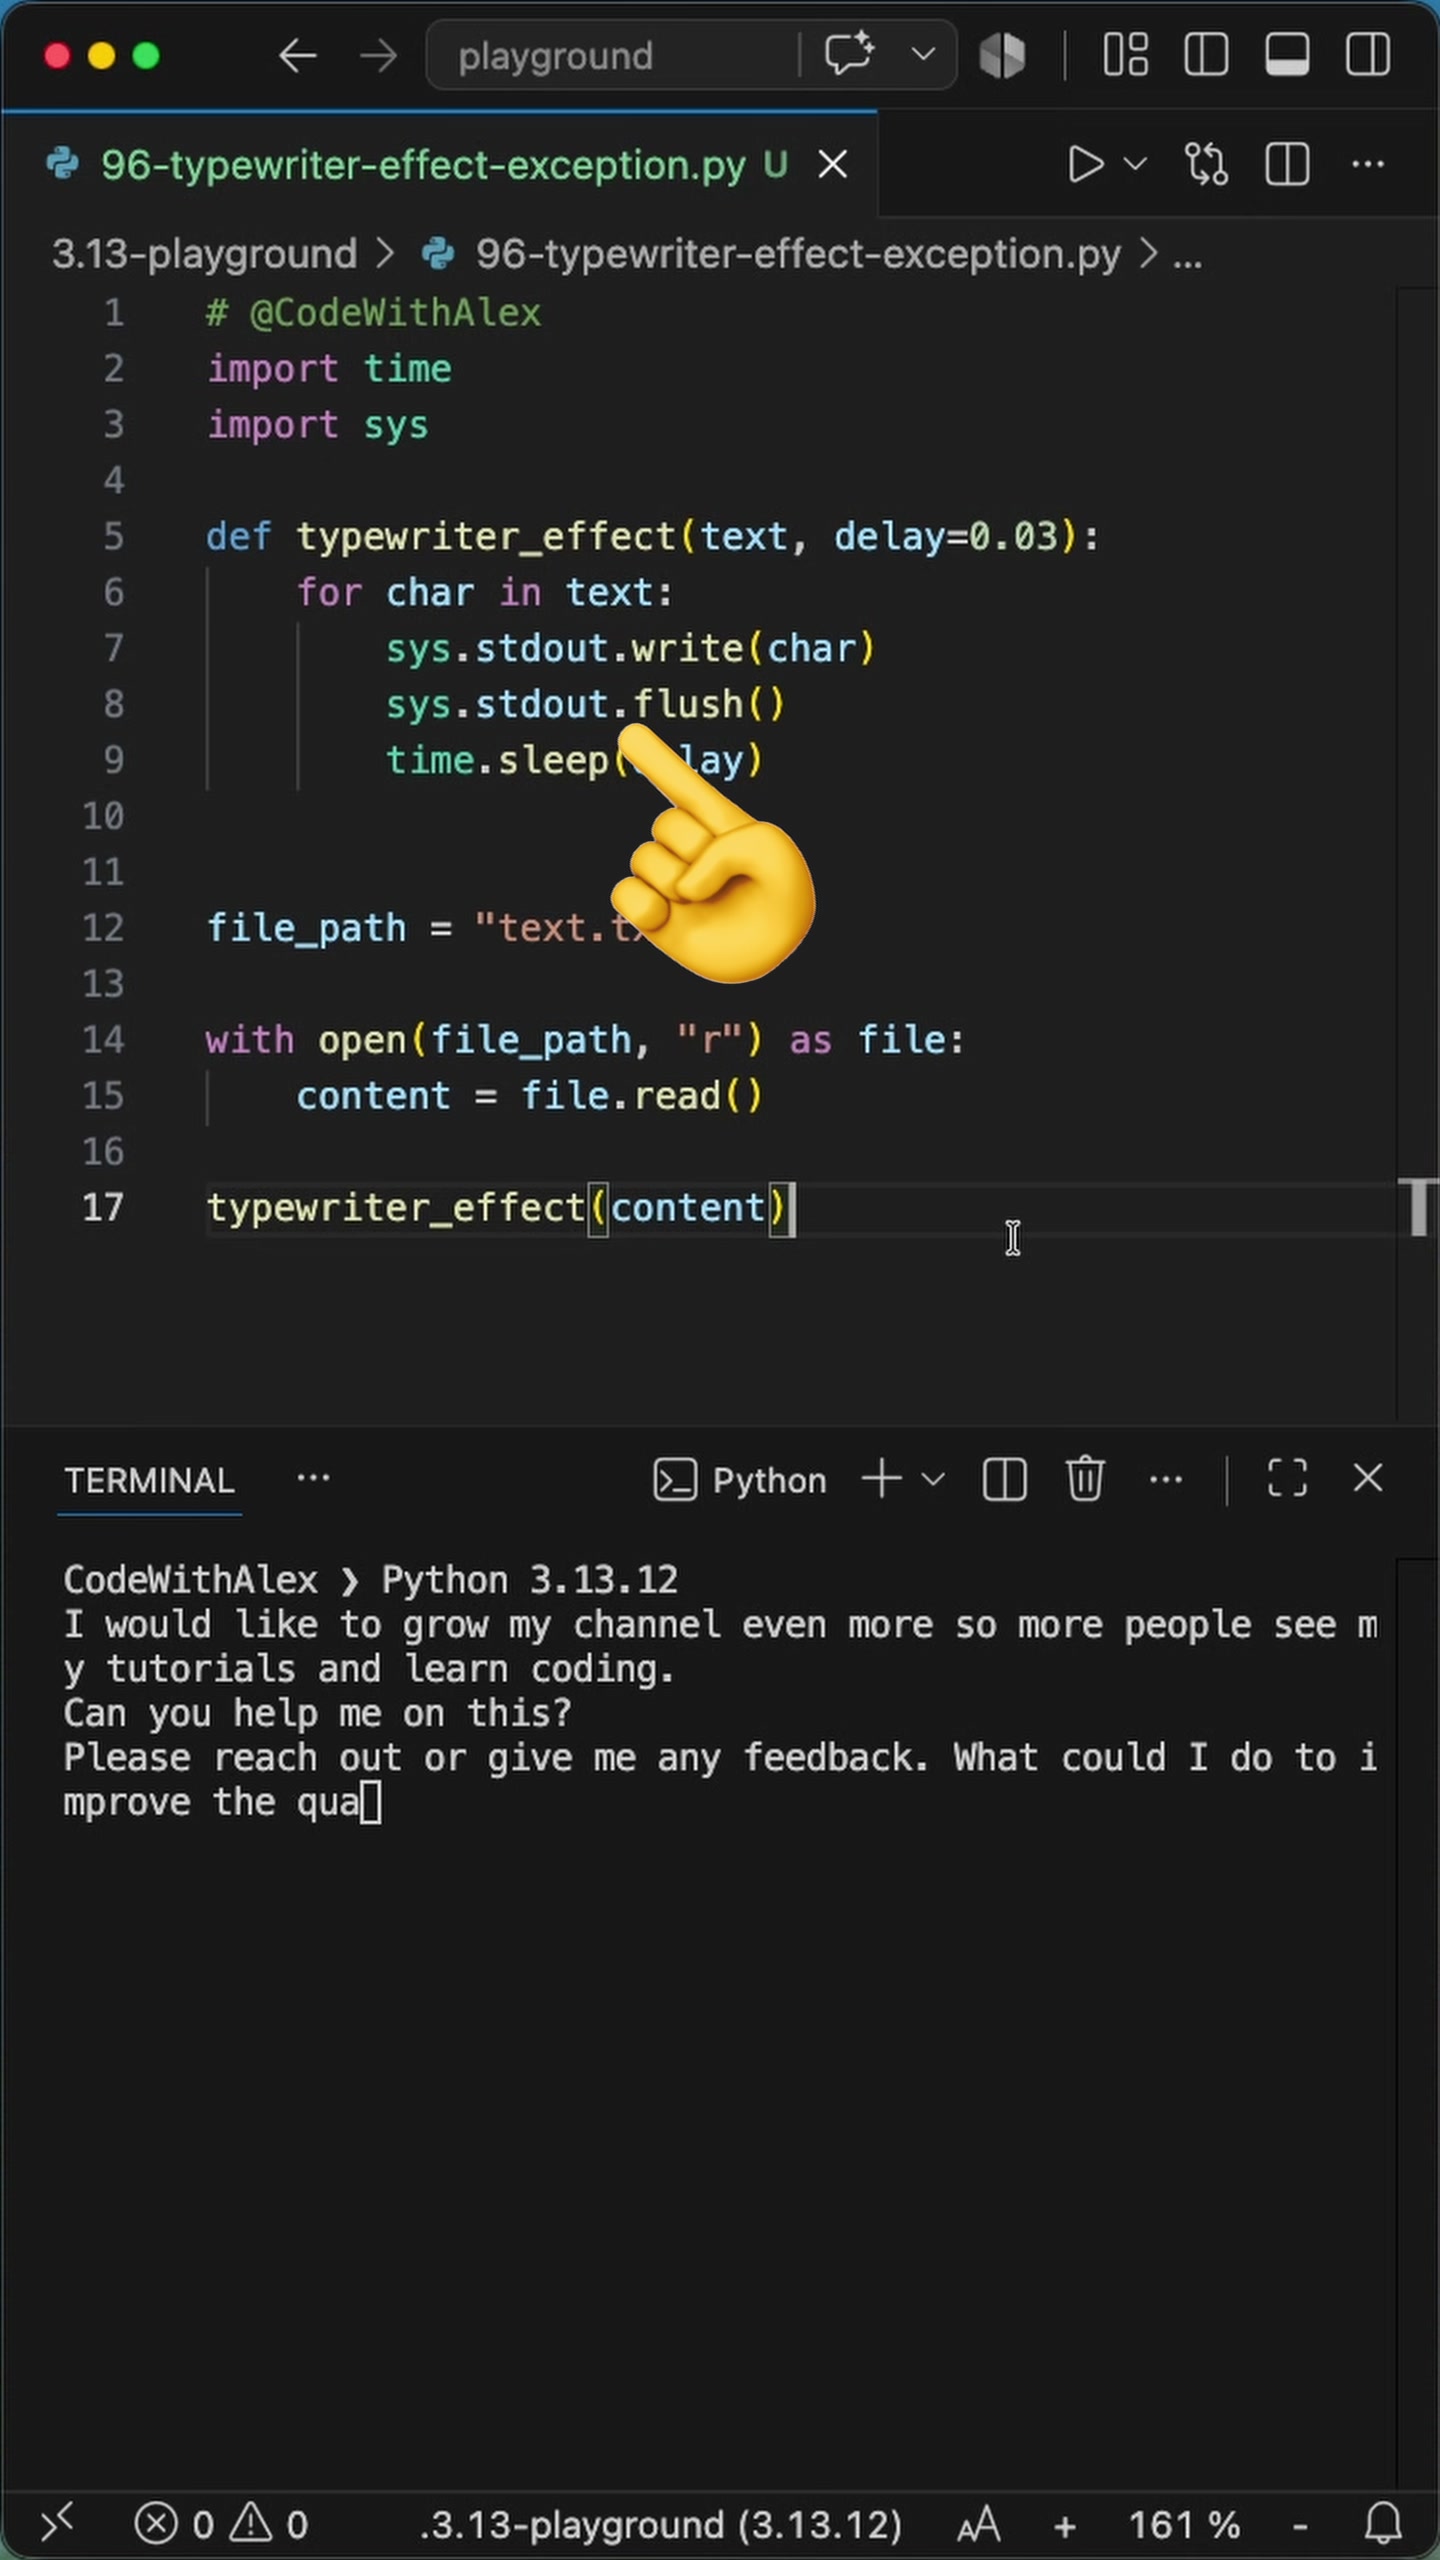1440x2560 pixels.
Task: Click the 3.13-playground breadcrumb
Action: [204, 254]
